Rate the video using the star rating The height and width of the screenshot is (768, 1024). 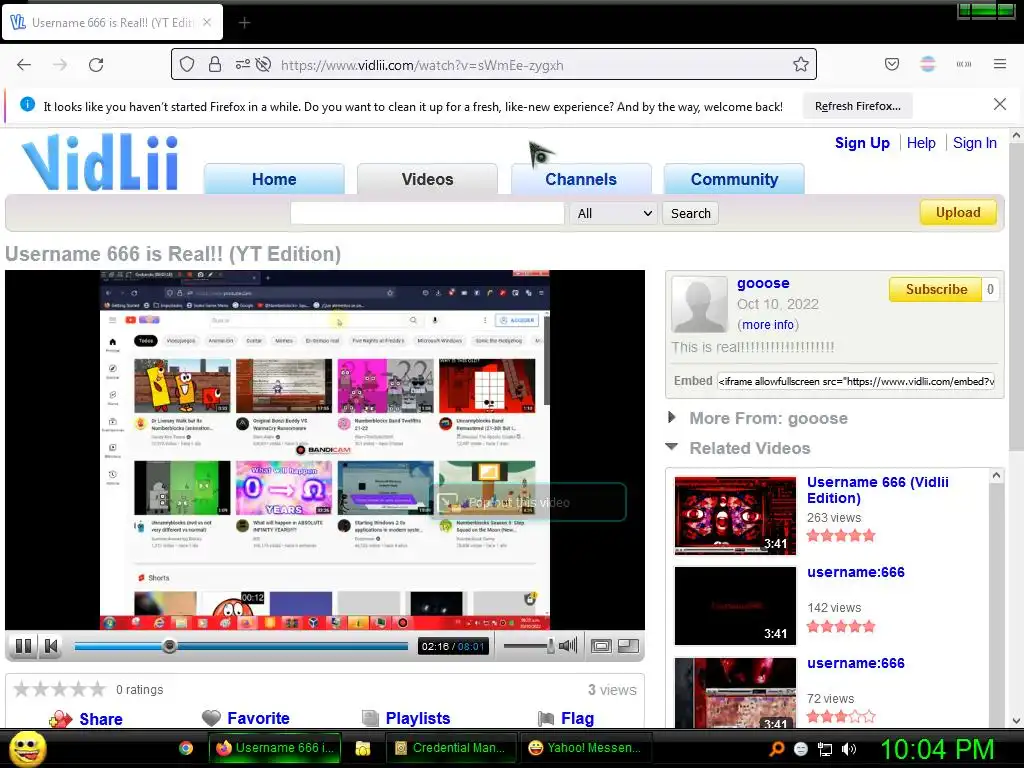click(x=59, y=689)
